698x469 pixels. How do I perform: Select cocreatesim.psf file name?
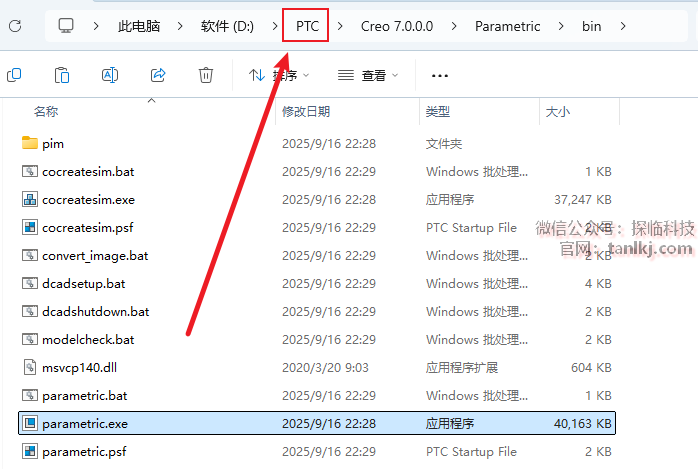click(88, 227)
